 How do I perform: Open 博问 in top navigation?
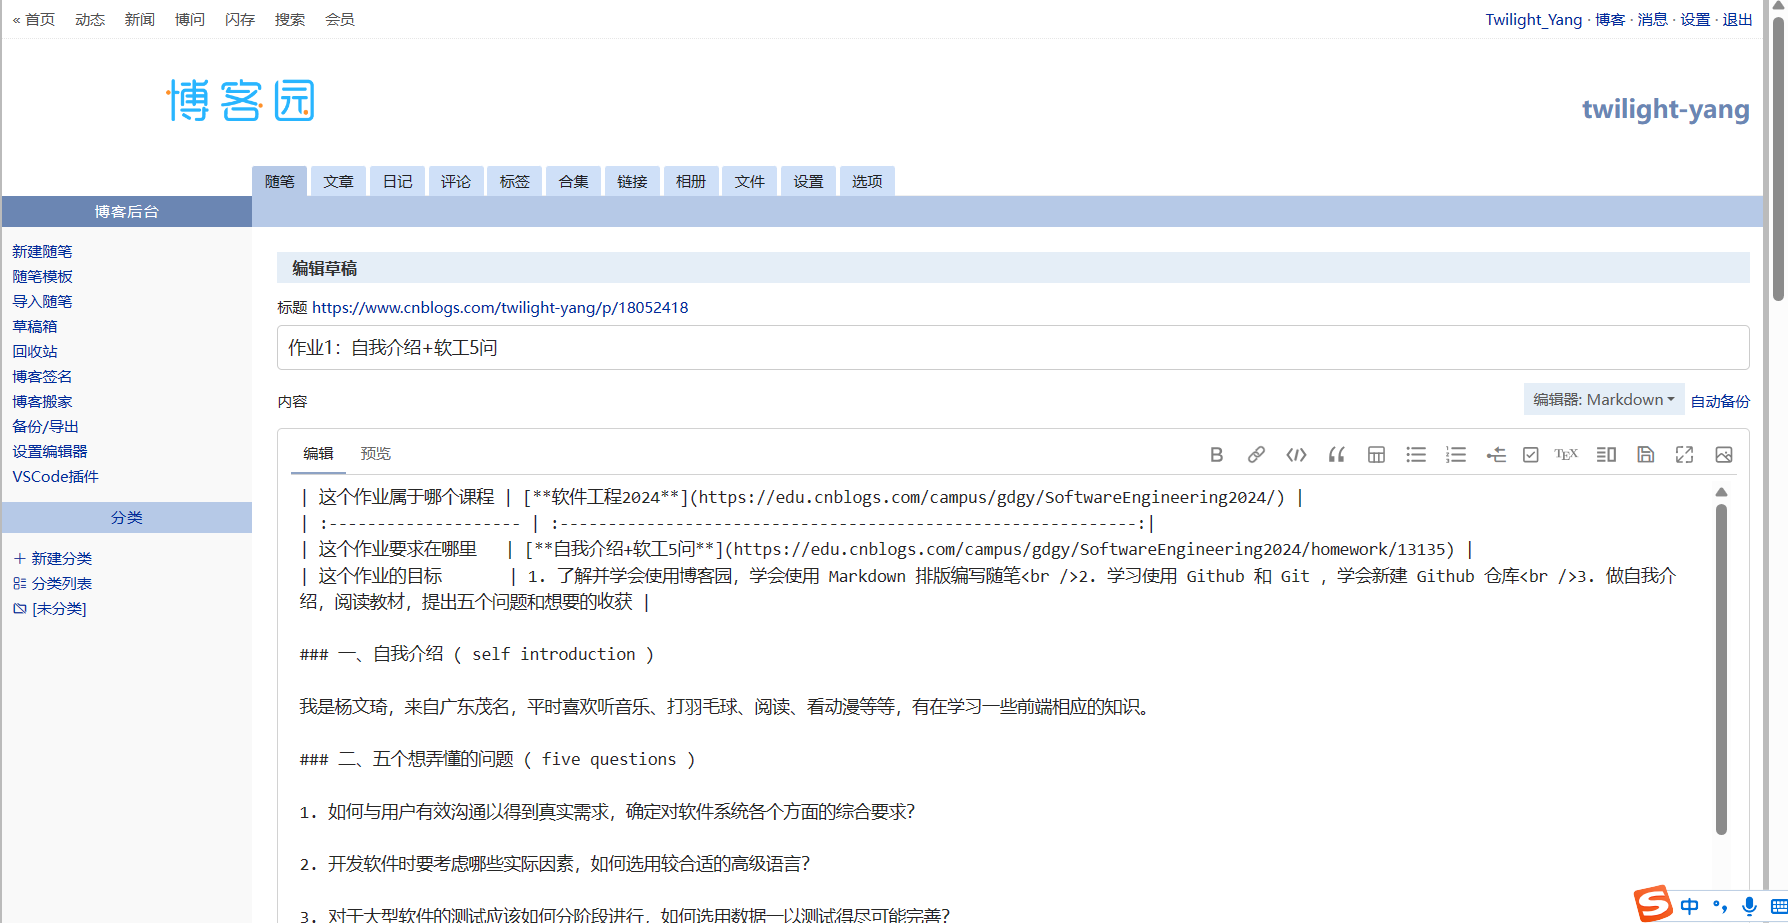(x=190, y=19)
